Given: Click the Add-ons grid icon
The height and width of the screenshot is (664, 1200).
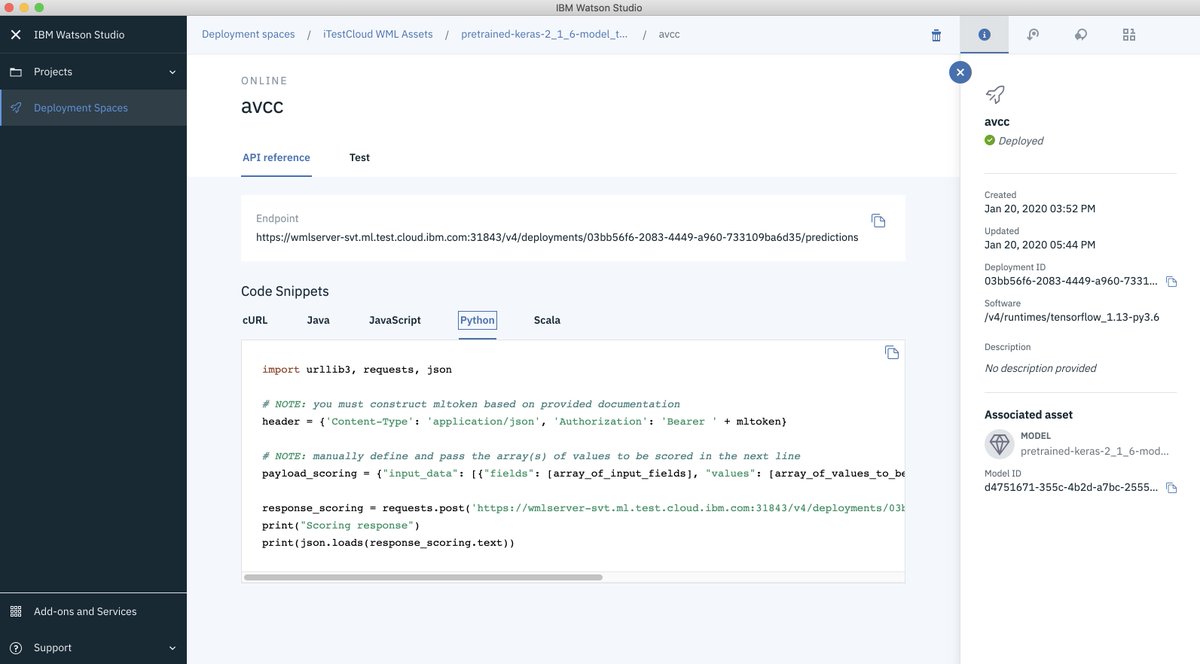Looking at the screenshot, I should [15, 611].
